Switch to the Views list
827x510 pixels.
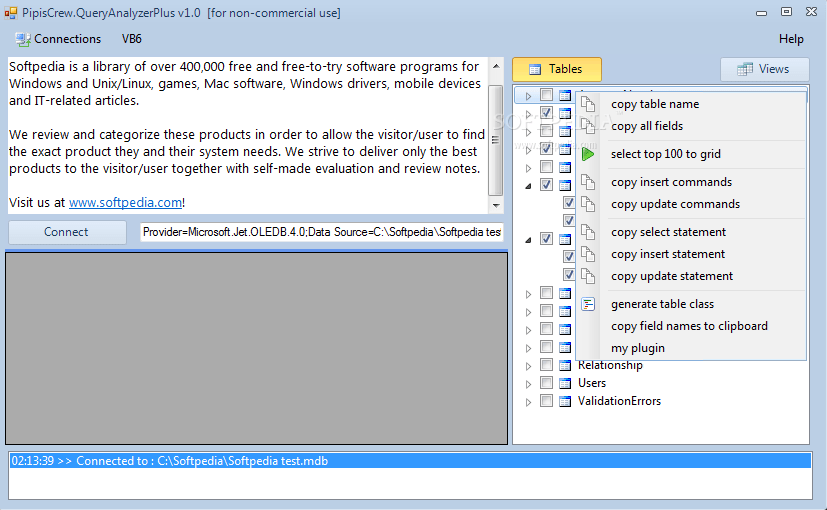(764, 69)
